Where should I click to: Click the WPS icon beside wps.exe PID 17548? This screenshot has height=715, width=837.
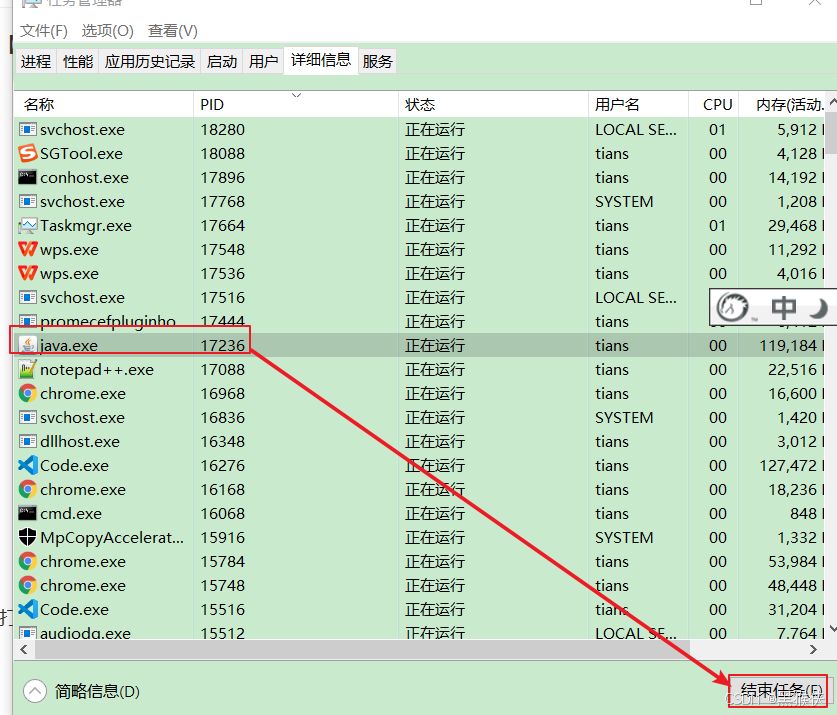pos(25,249)
